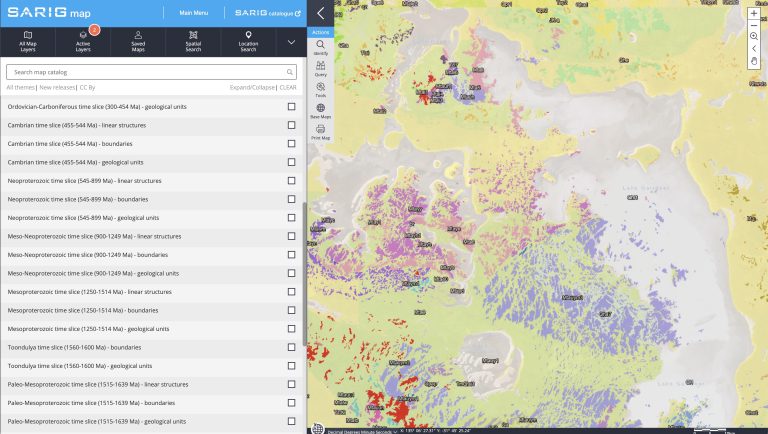Tick Mesoproterozoic time slice linear structures checkbox
Screen dimensions: 768x434
click(x=291, y=292)
